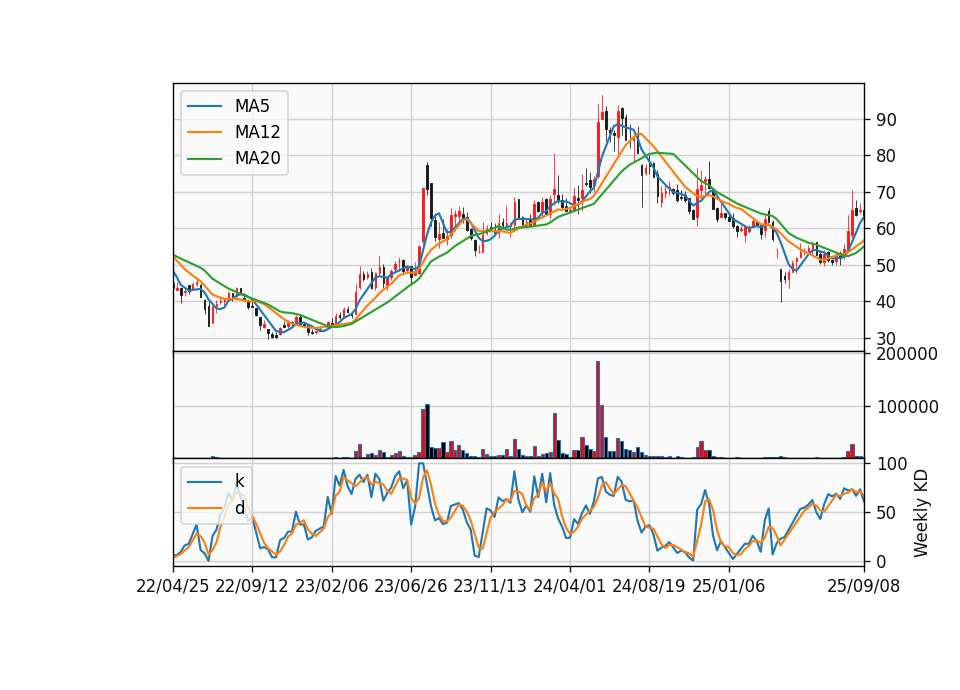Screen dimensions: 960x690
Task: Click the orange MA12 legend line sample
Action: (x=204, y=132)
